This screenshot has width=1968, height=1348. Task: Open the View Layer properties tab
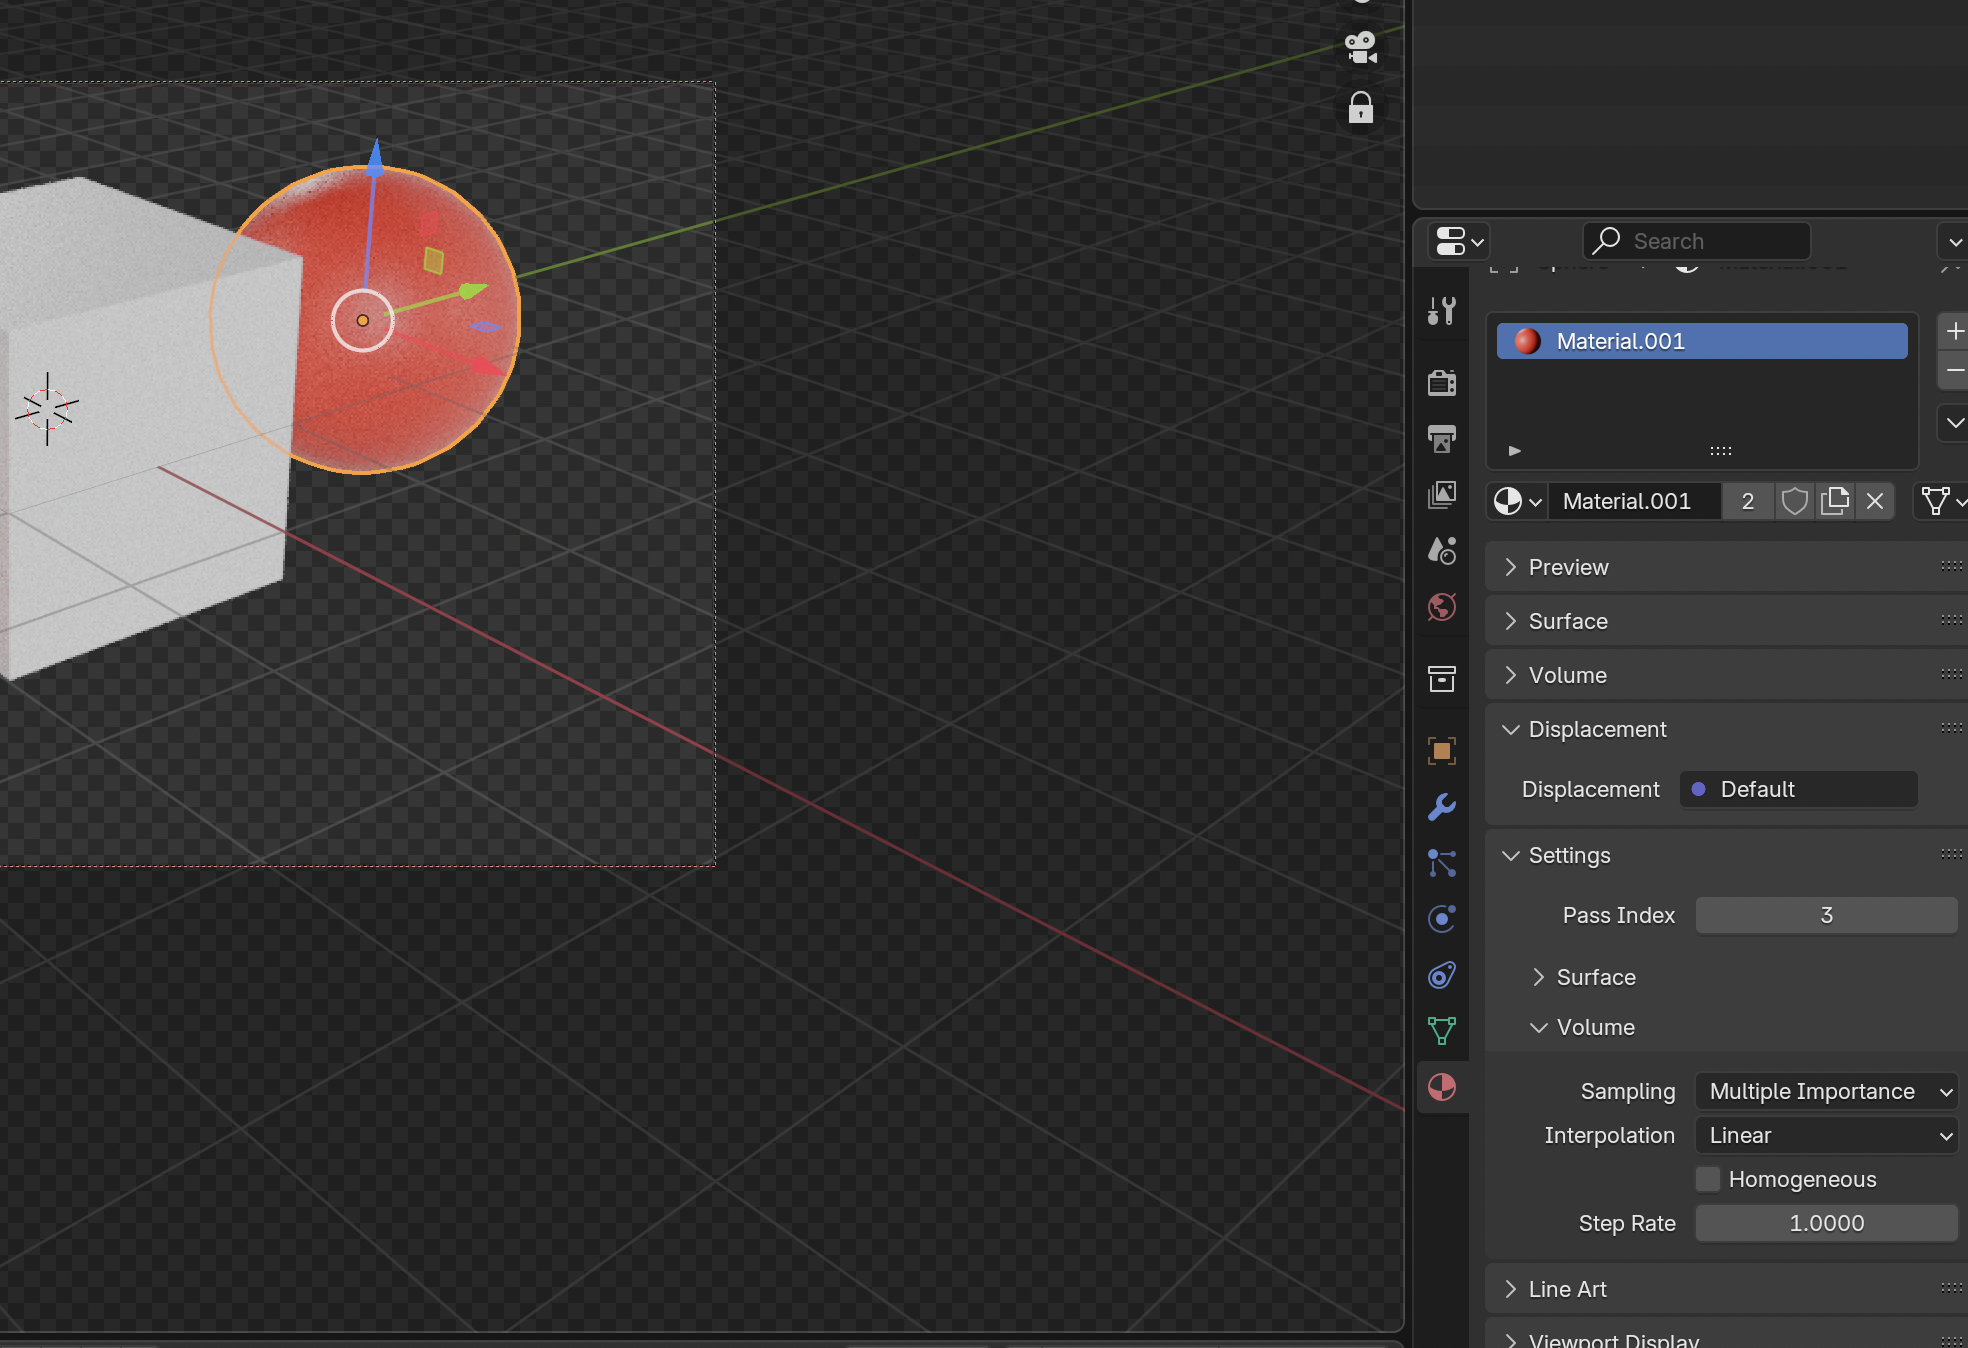1441,495
